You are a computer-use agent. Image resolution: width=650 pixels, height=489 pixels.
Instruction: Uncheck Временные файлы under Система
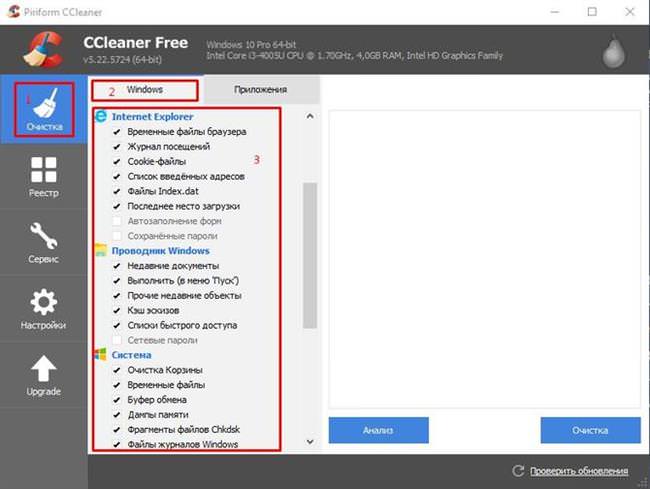coord(117,385)
